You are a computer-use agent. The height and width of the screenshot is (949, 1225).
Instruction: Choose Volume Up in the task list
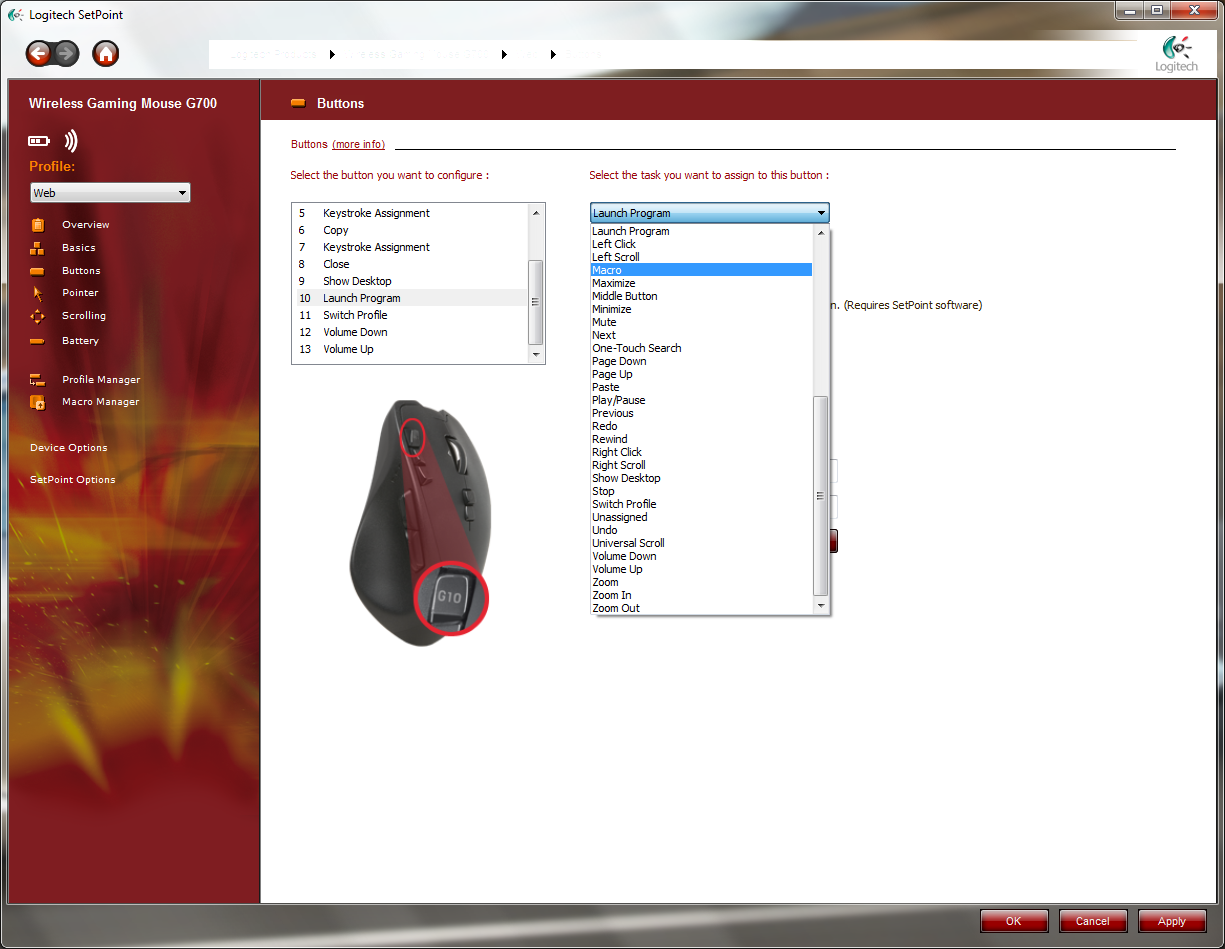[x=701, y=569]
